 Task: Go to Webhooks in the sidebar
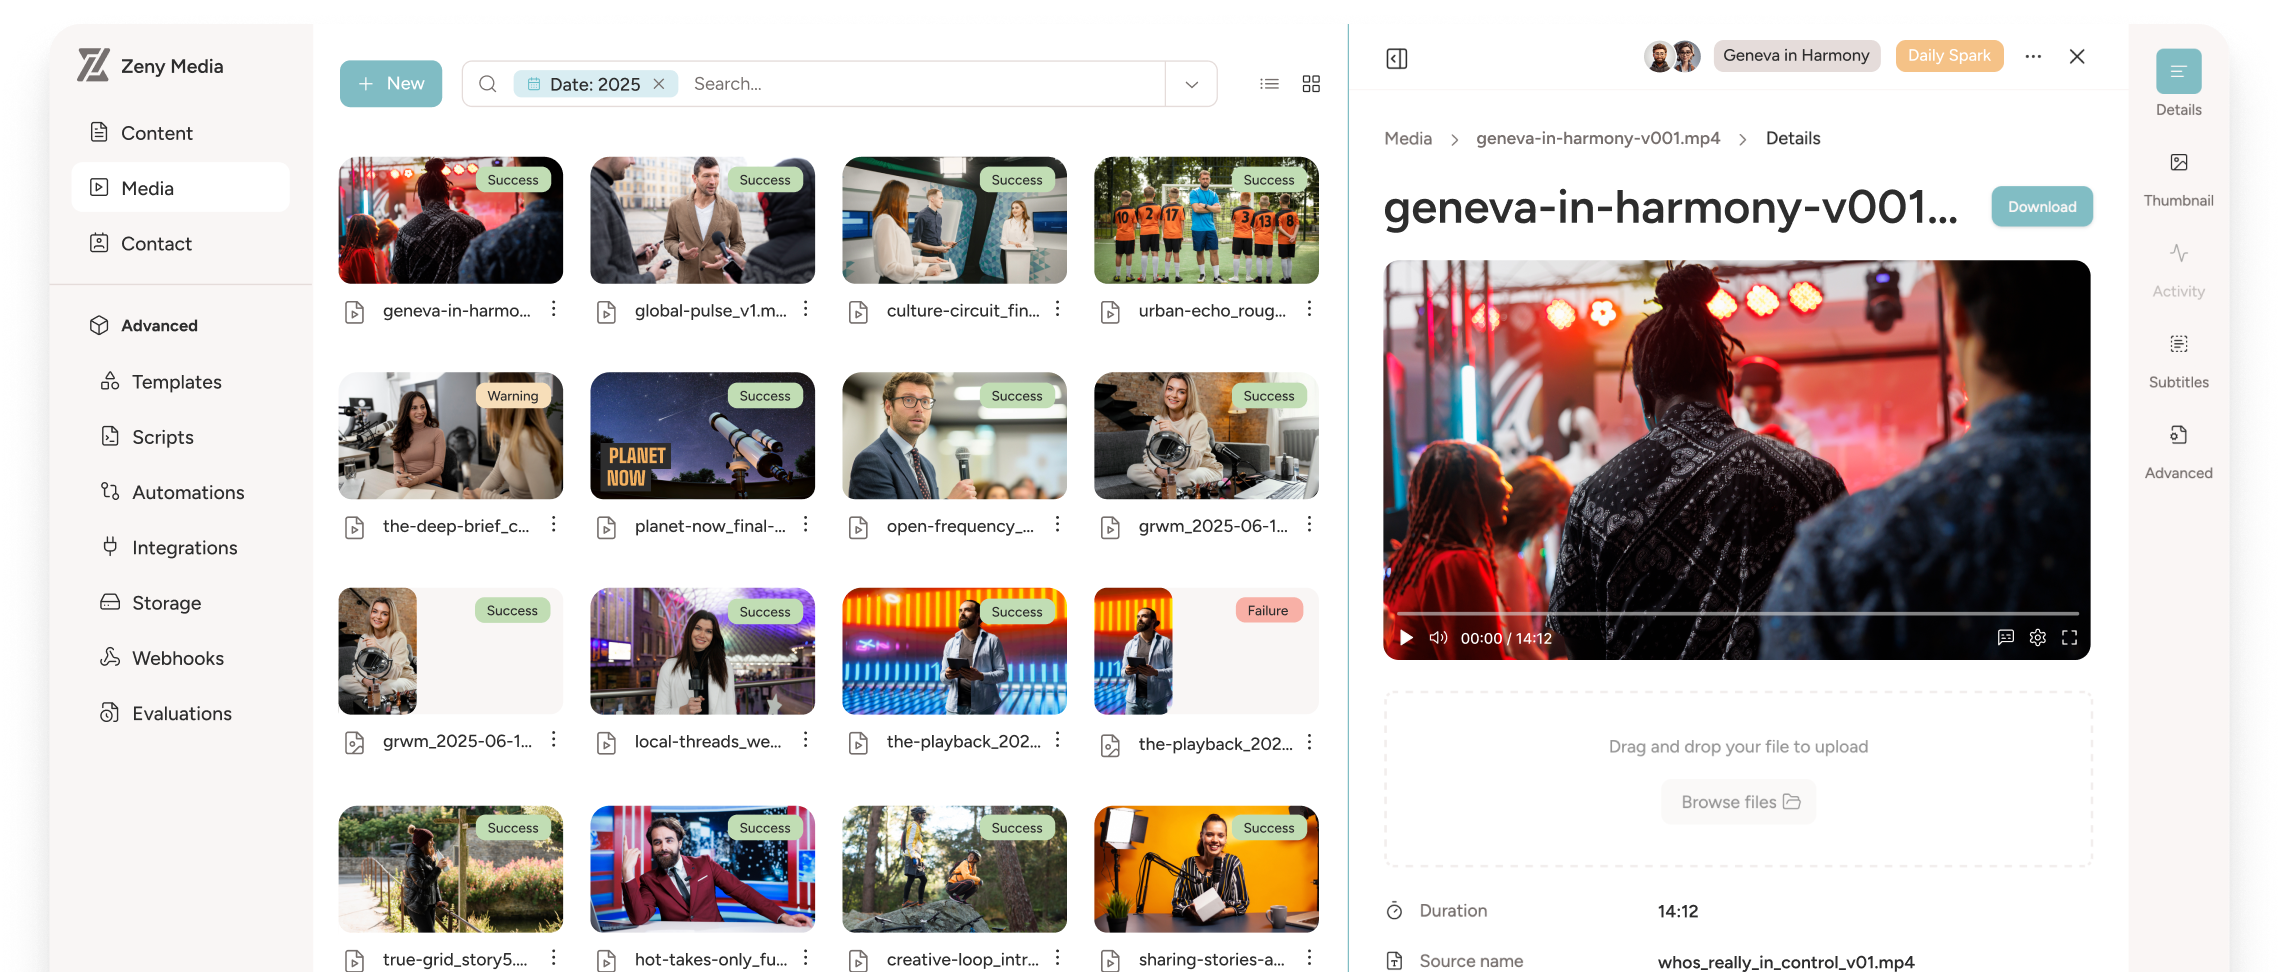(177, 658)
